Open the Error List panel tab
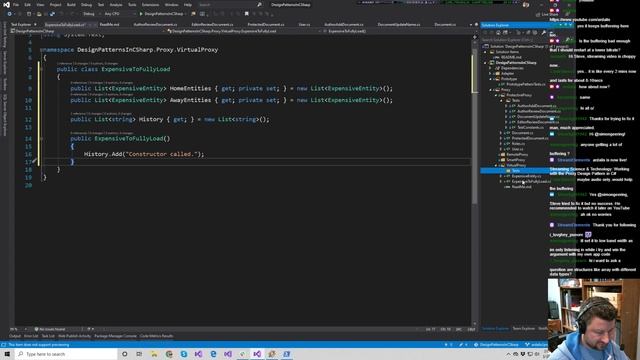Image resolution: width=640 pixels, height=360 pixels. [x=31, y=336]
